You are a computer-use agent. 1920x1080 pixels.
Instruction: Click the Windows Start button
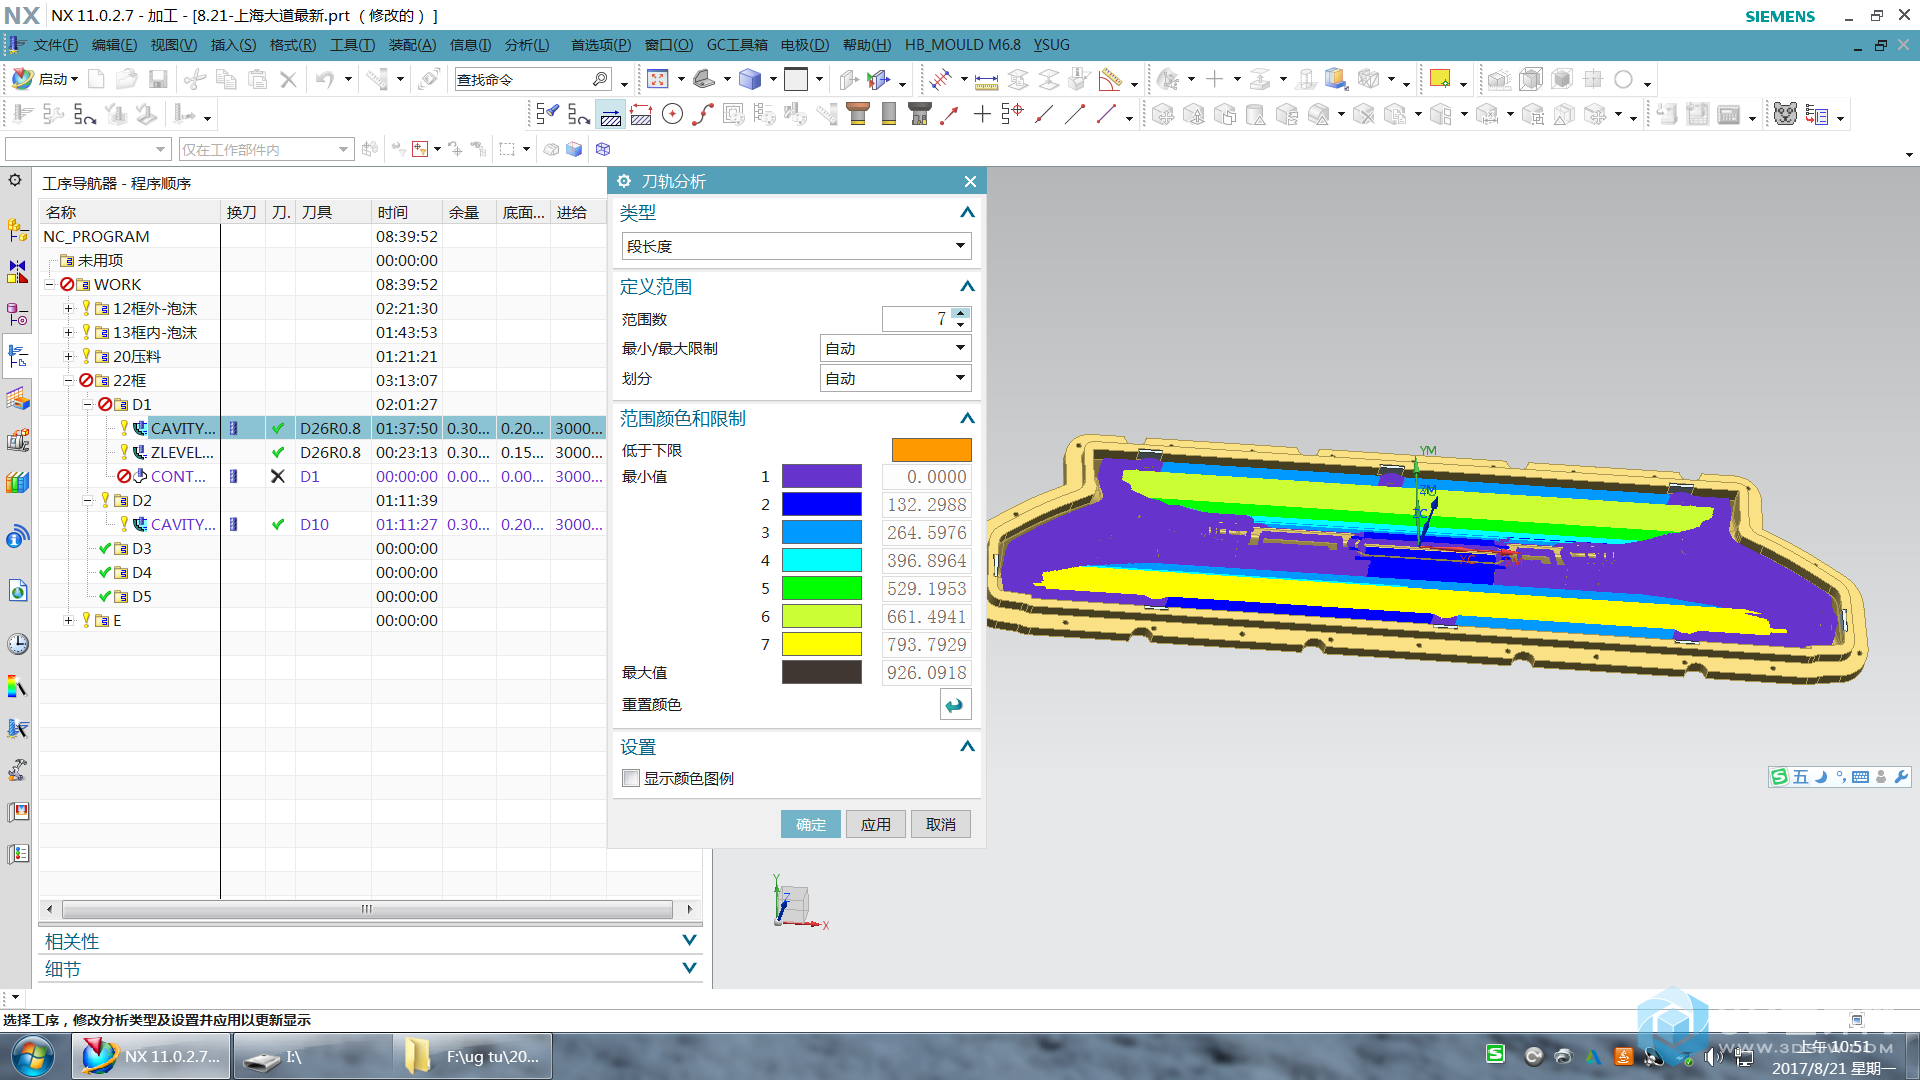pos(33,1056)
